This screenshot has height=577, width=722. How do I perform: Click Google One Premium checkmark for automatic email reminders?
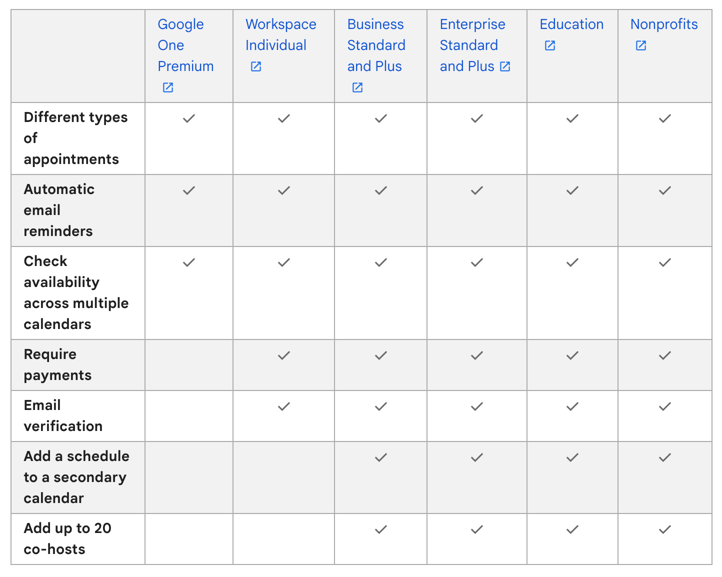tap(189, 190)
